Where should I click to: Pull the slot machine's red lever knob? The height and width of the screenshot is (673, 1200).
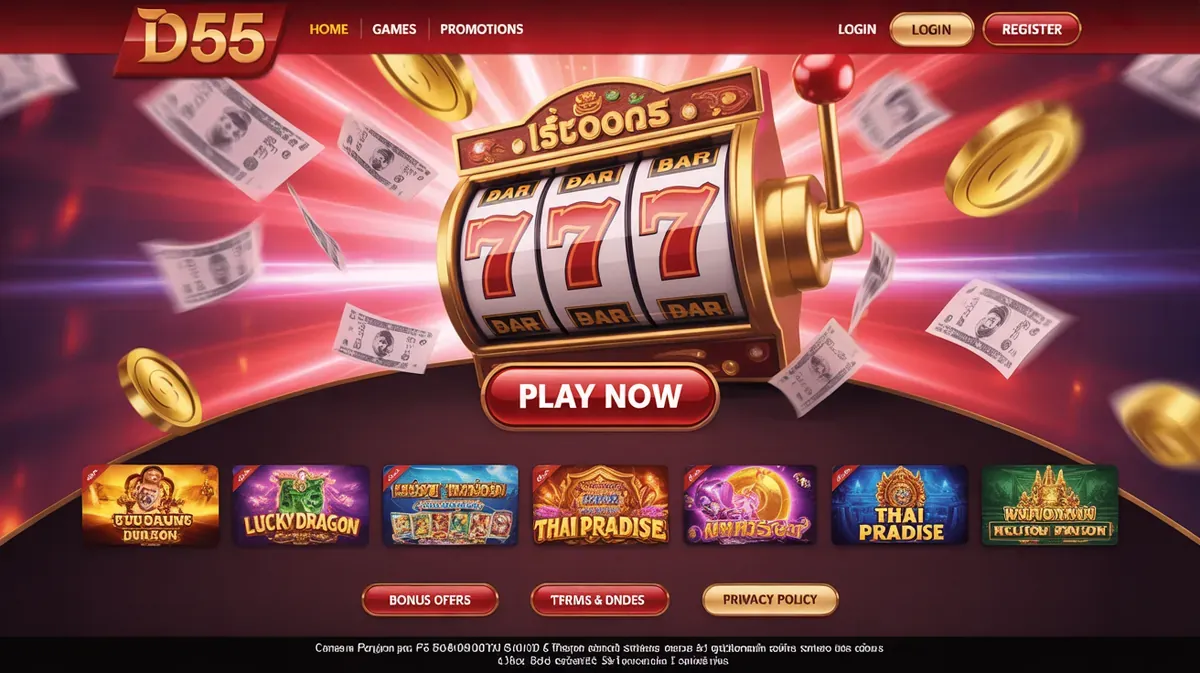point(823,76)
